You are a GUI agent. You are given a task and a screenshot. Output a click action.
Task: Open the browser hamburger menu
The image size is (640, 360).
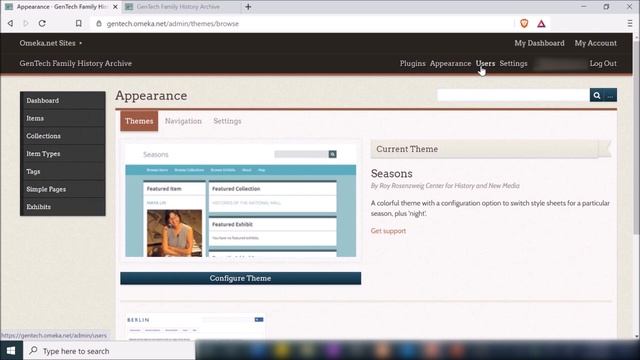pos(630,23)
